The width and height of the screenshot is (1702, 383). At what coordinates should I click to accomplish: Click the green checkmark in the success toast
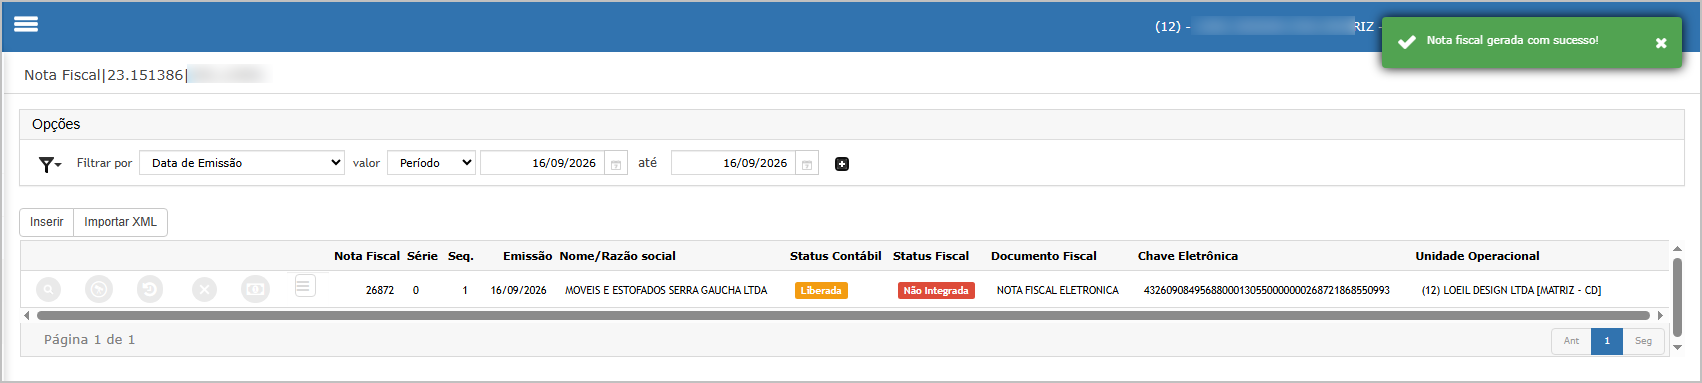coord(1406,42)
